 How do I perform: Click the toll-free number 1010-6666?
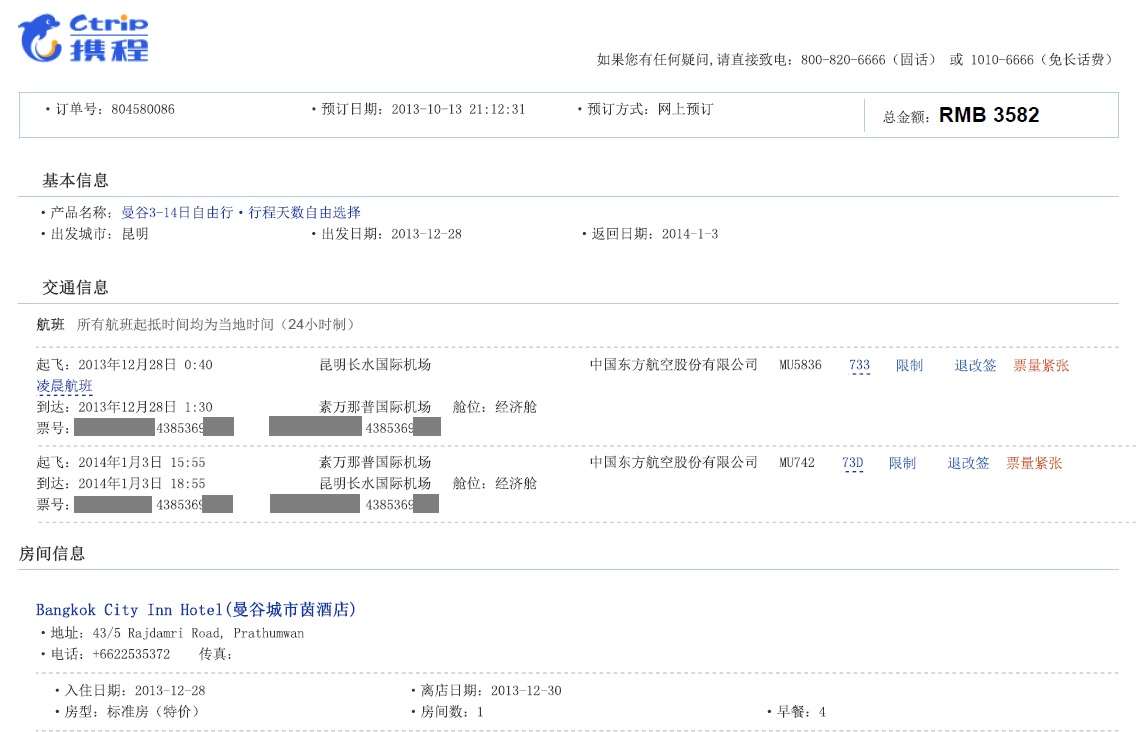1002,60
